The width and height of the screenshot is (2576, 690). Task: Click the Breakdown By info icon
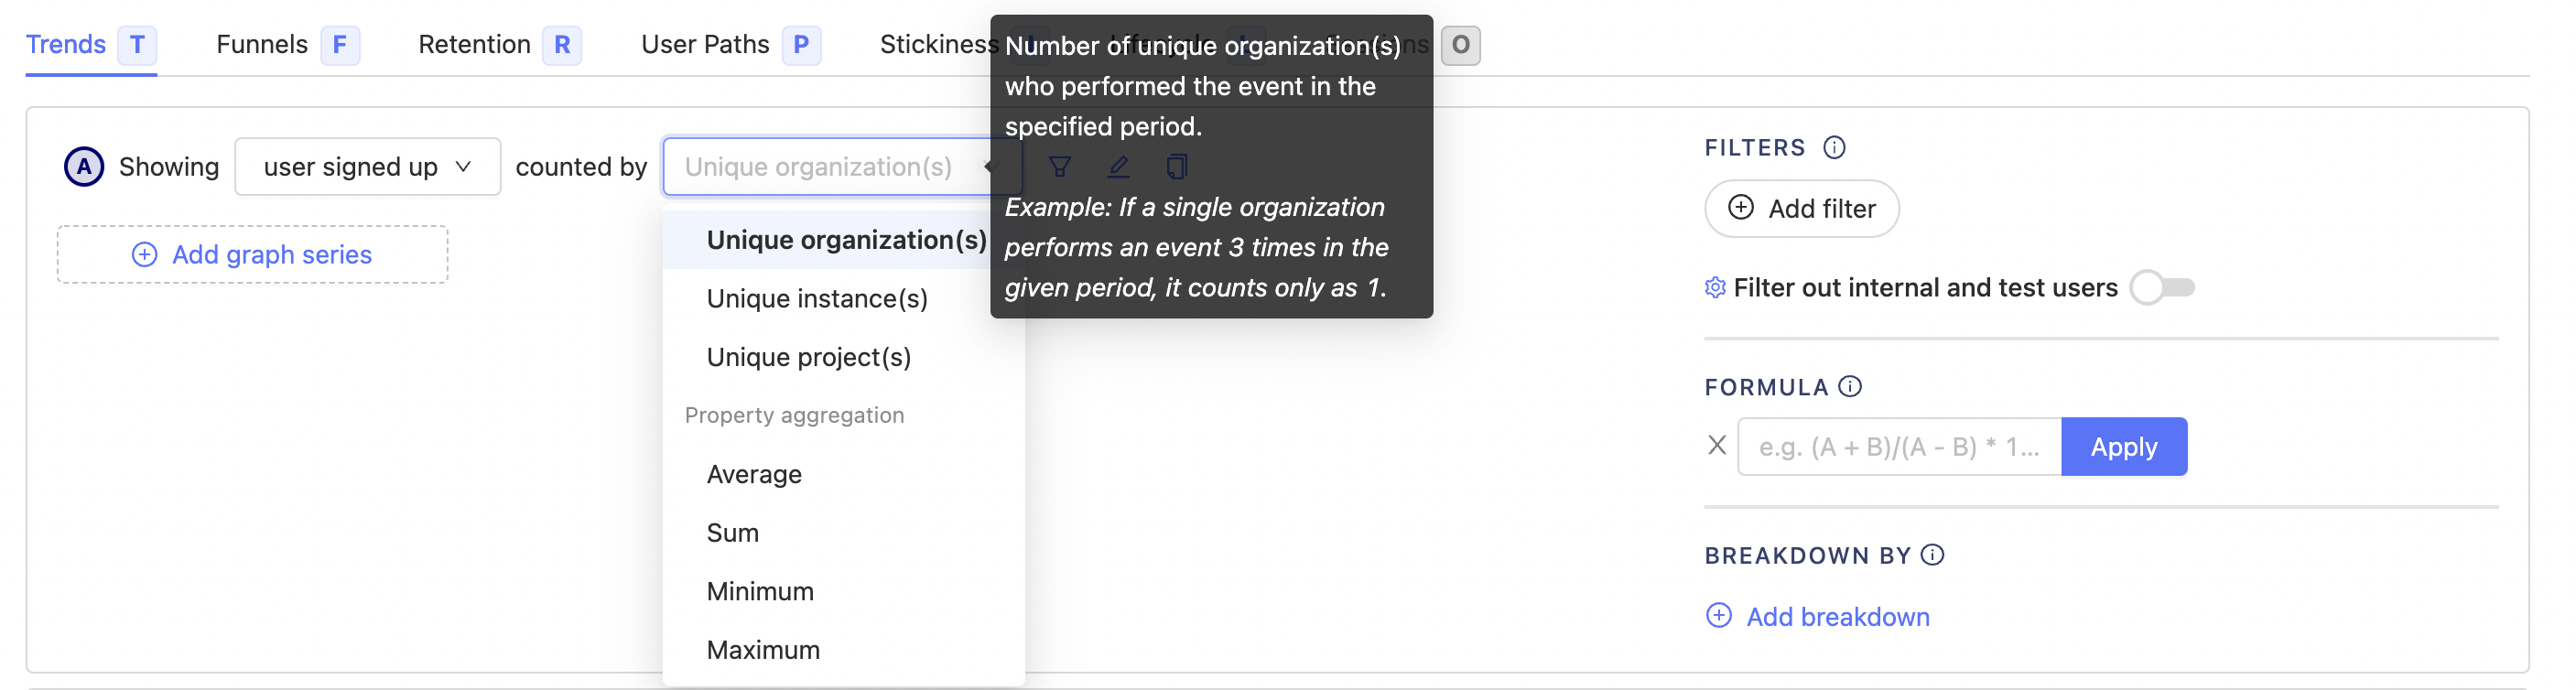click(1930, 555)
